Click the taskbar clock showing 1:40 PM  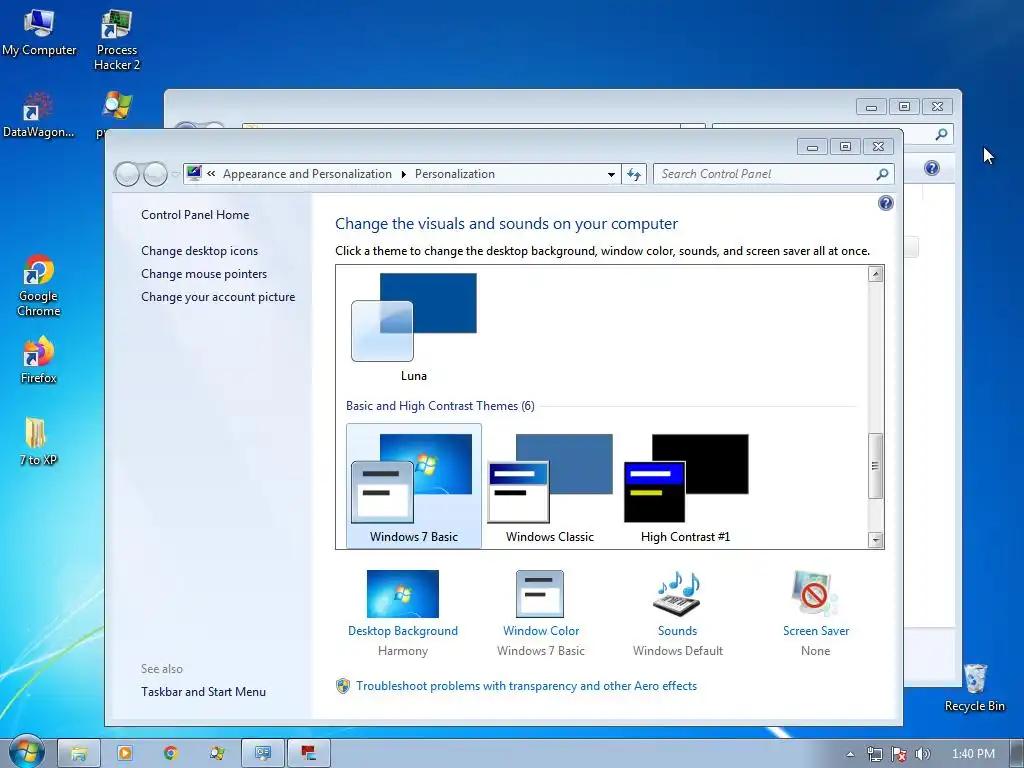click(x=973, y=754)
